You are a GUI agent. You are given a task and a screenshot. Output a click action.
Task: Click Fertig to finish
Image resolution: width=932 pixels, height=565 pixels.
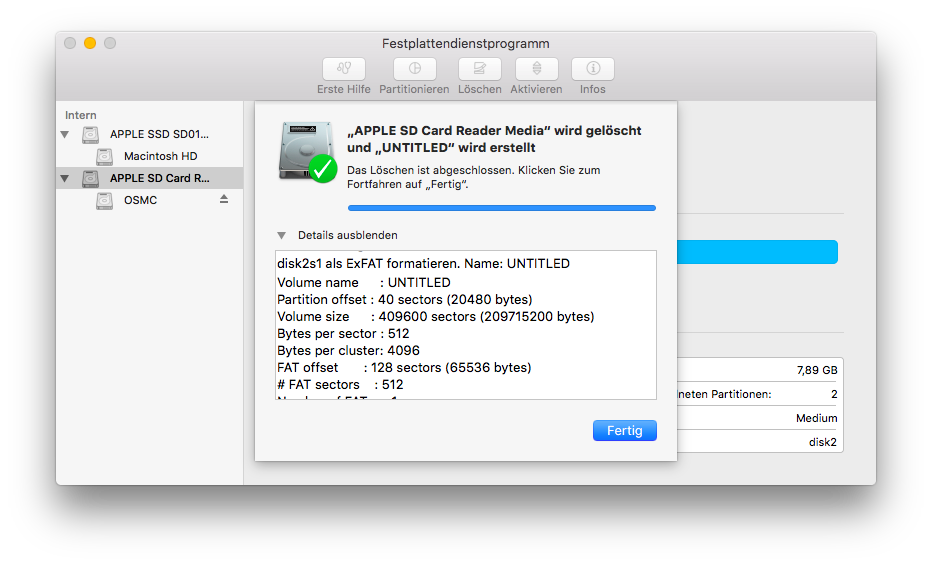coord(625,431)
